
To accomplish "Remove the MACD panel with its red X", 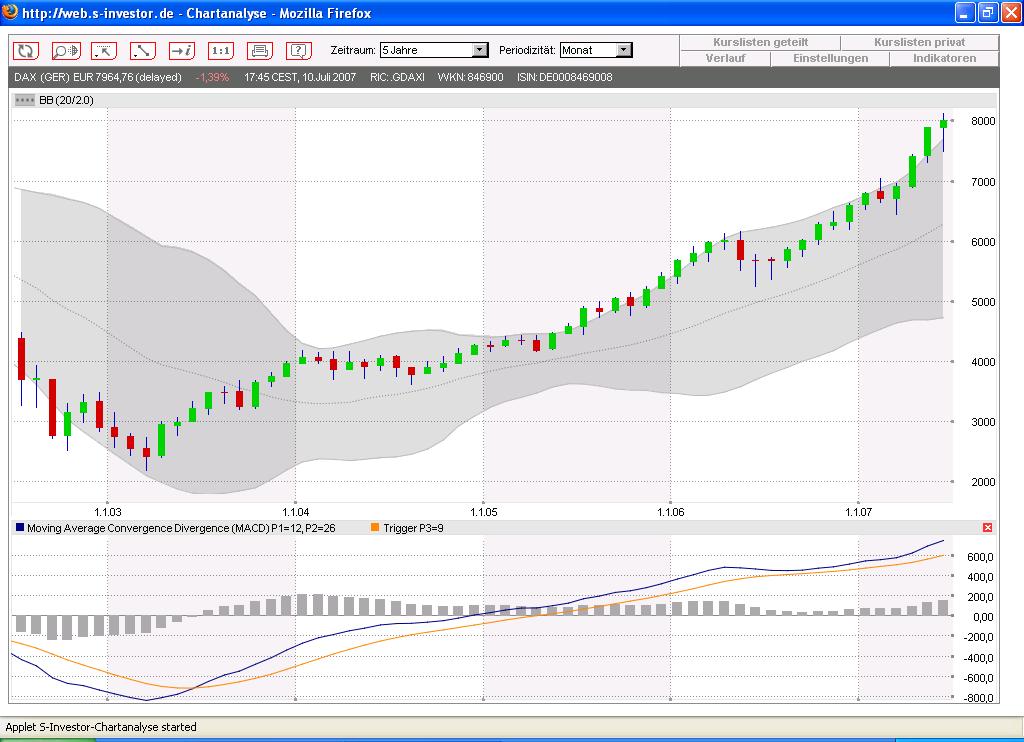I will (988, 527).
